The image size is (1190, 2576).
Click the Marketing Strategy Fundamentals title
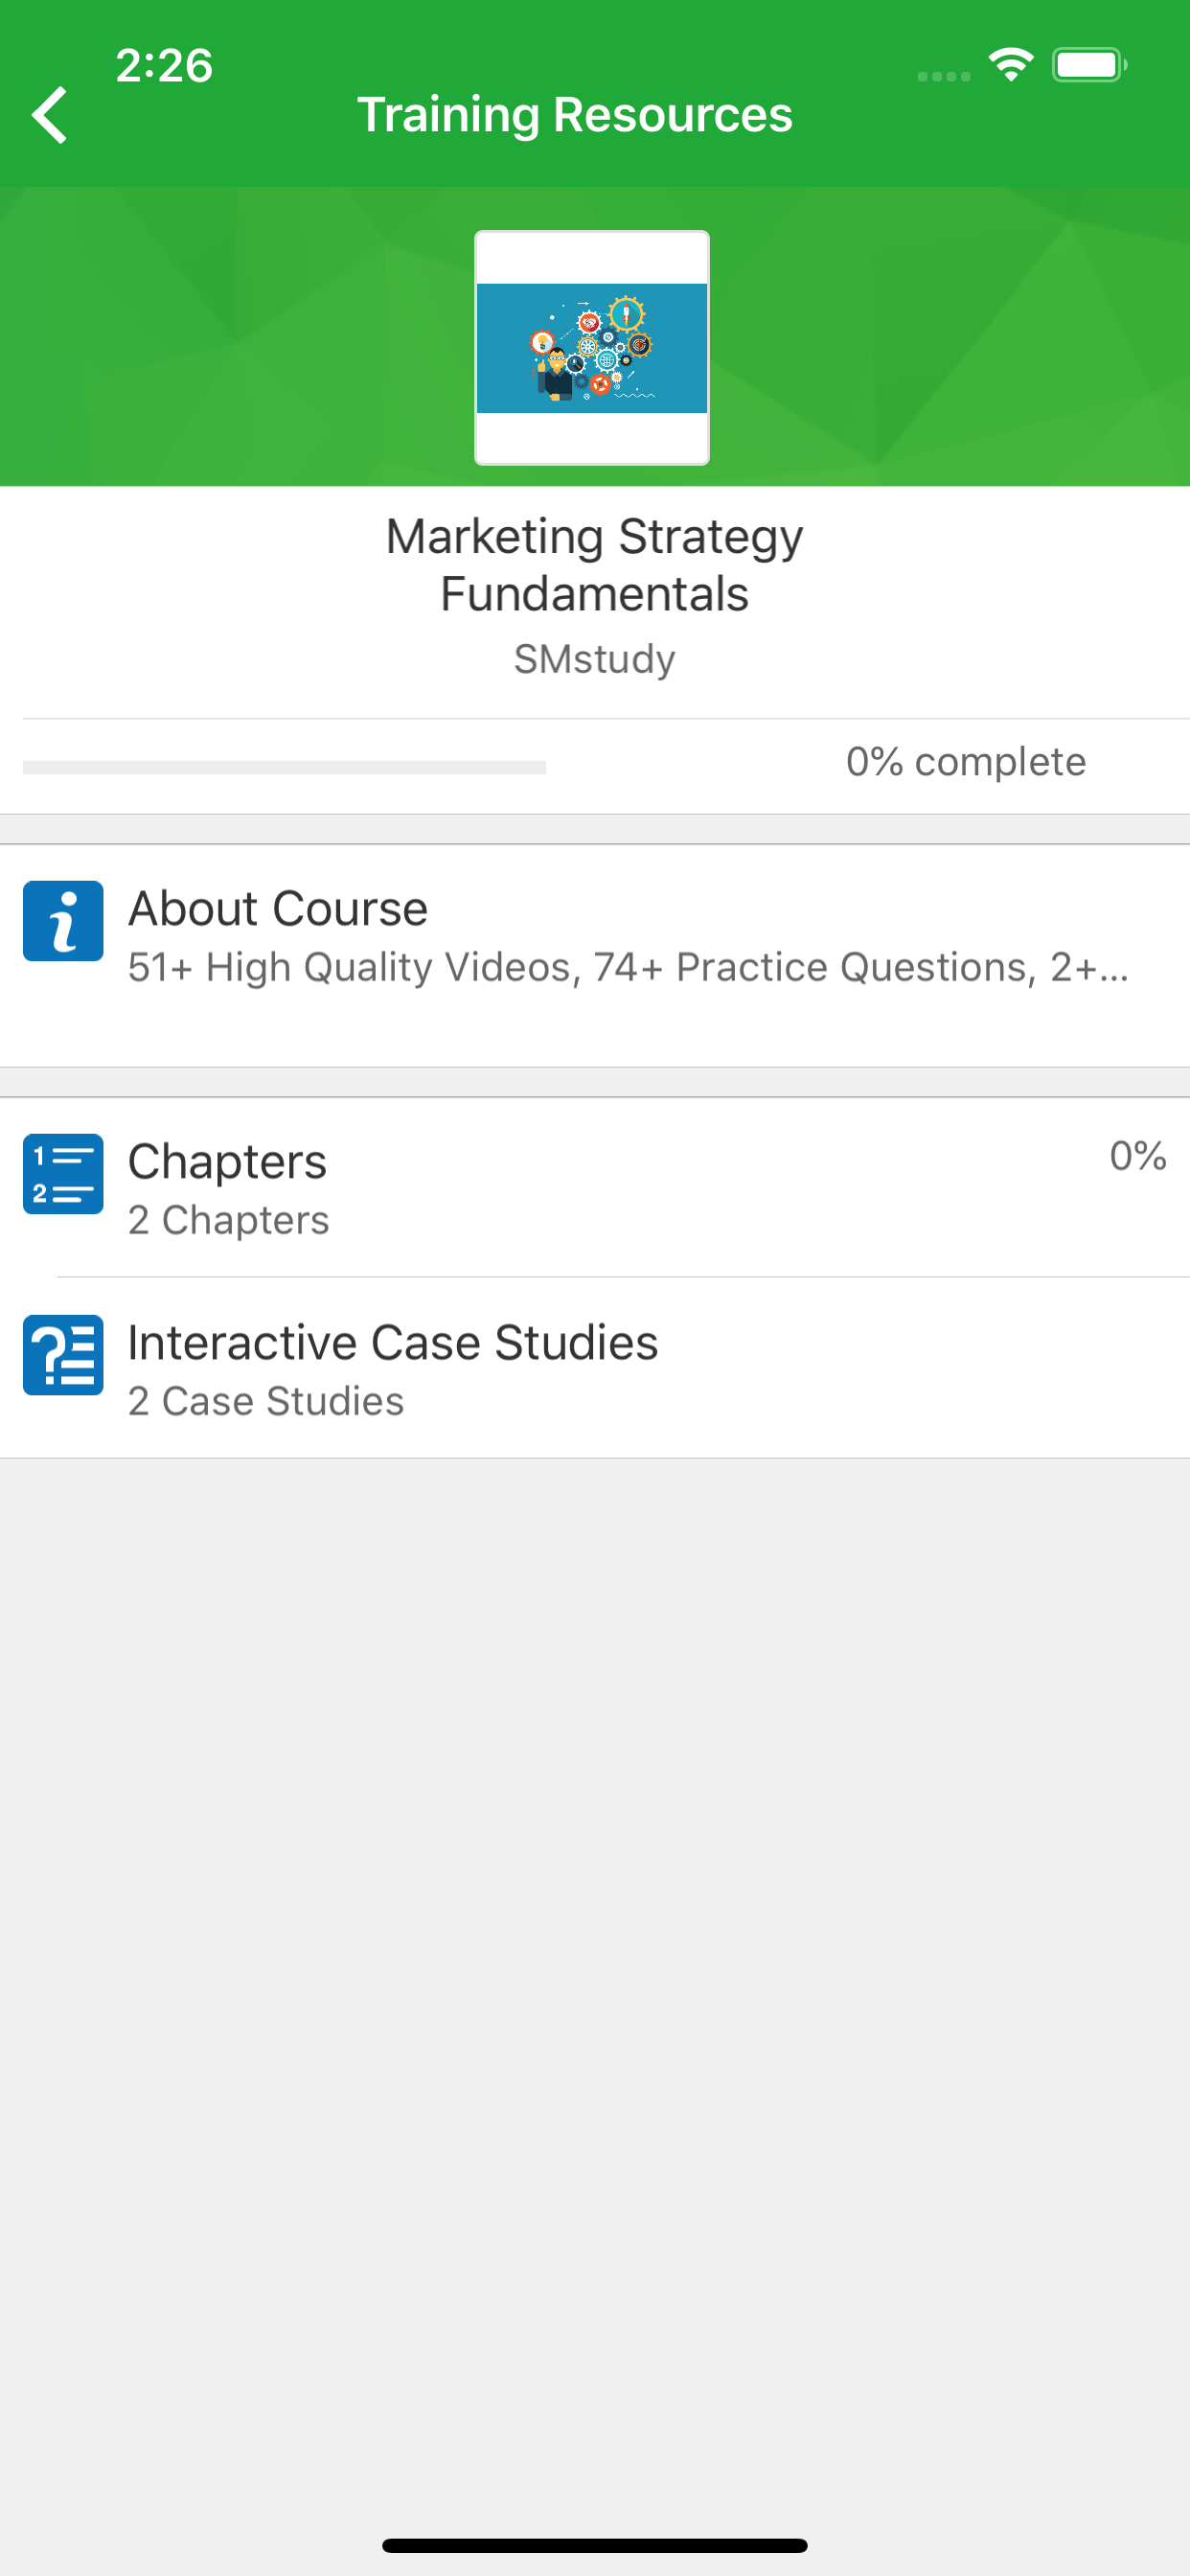tap(594, 565)
